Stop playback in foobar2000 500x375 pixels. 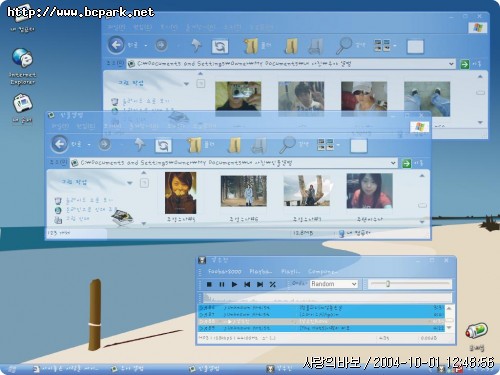pyautogui.click(x=209, y=284)
